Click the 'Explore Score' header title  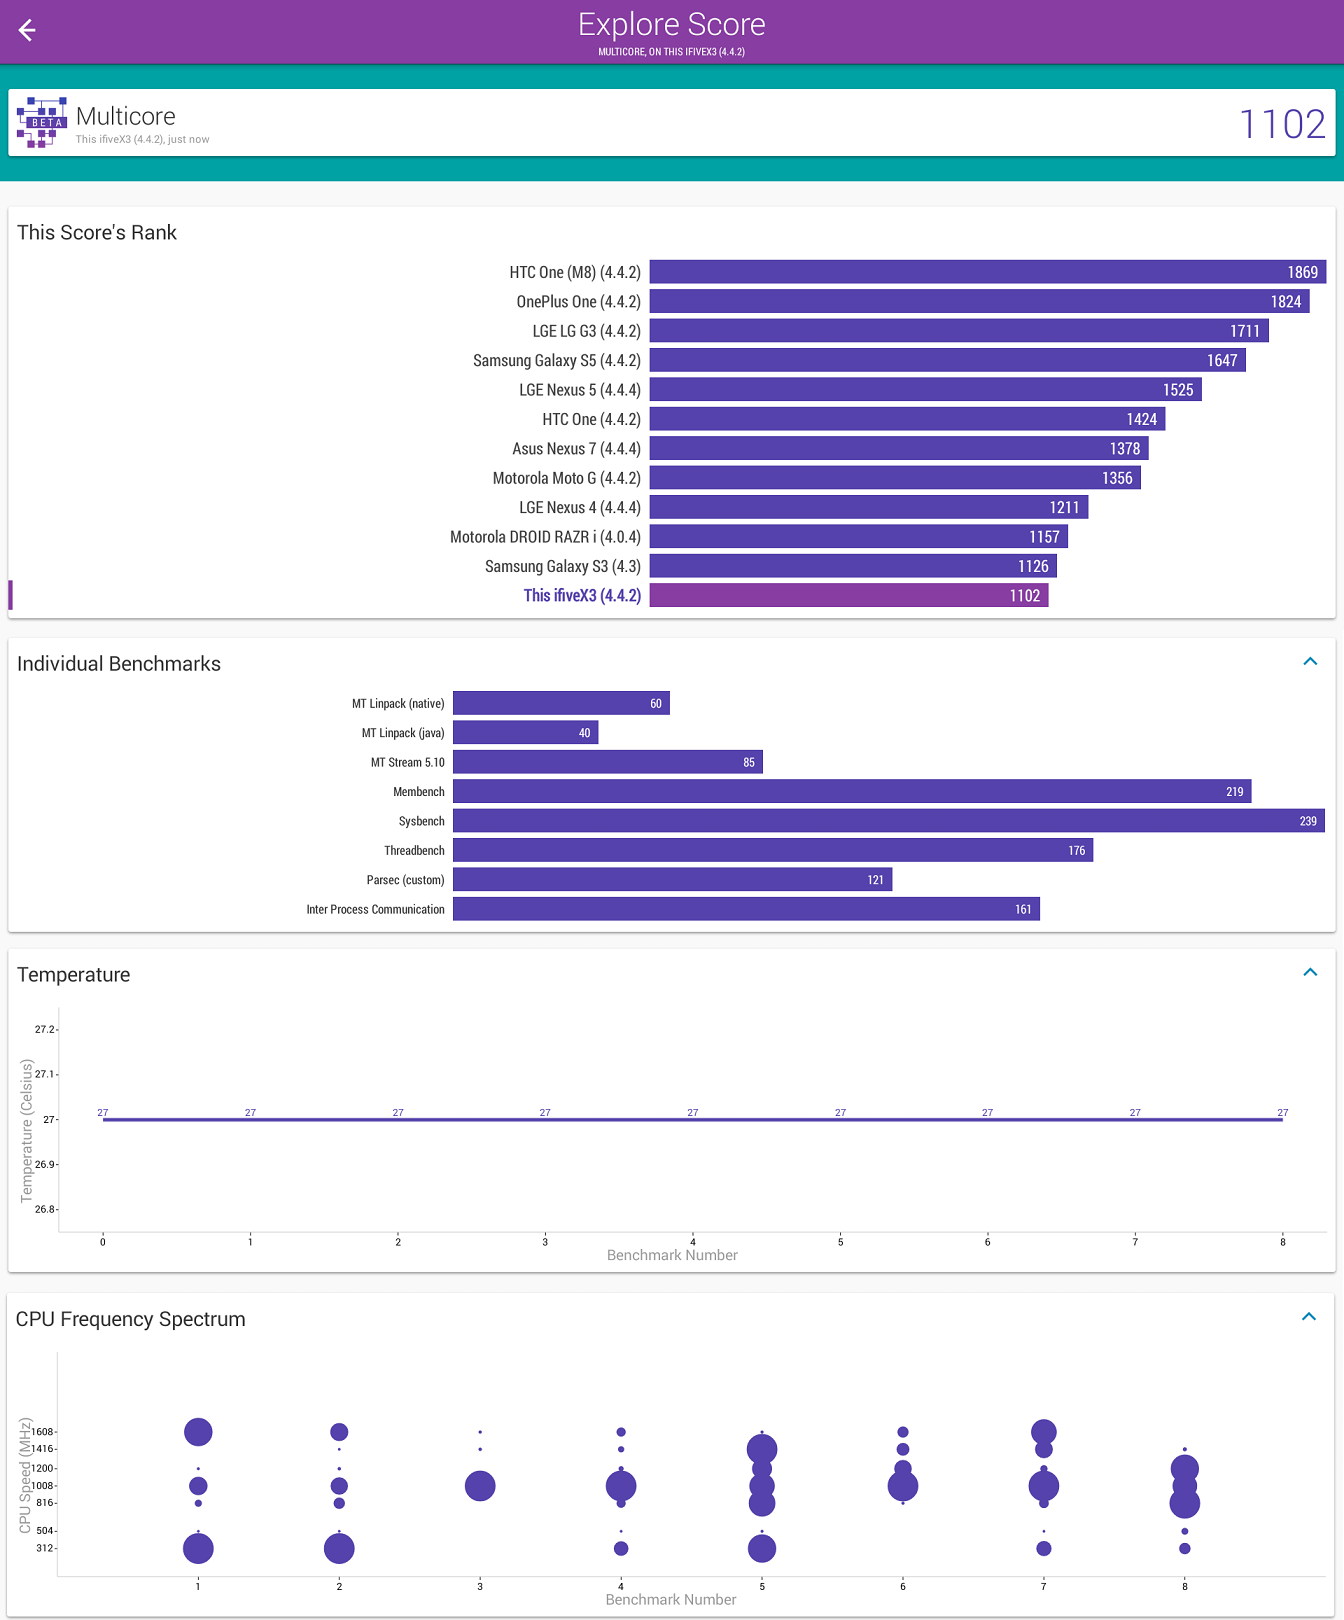click(x=672, y=24)
